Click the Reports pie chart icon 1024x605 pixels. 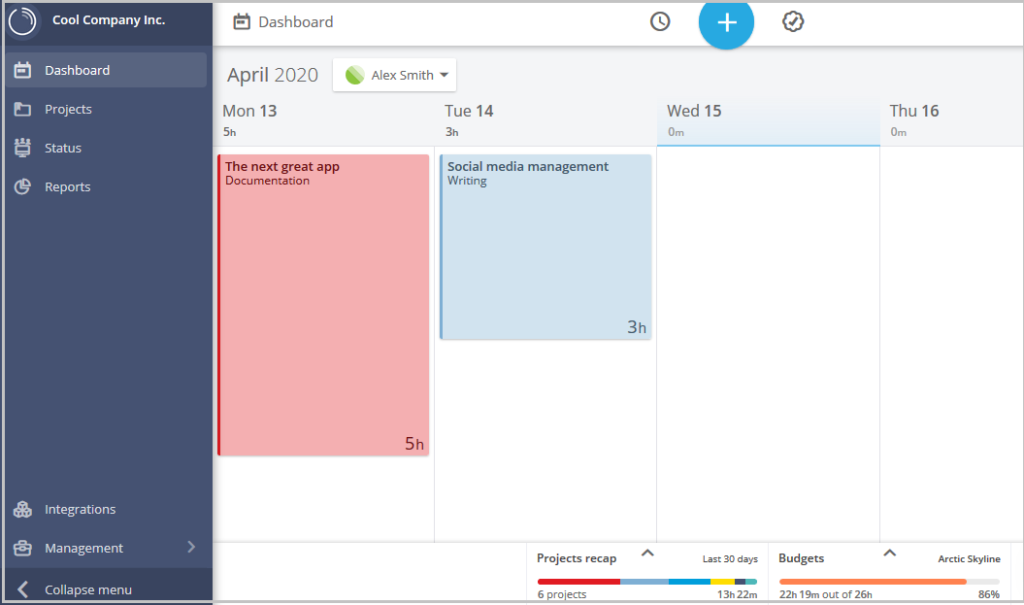pos(23,187)
